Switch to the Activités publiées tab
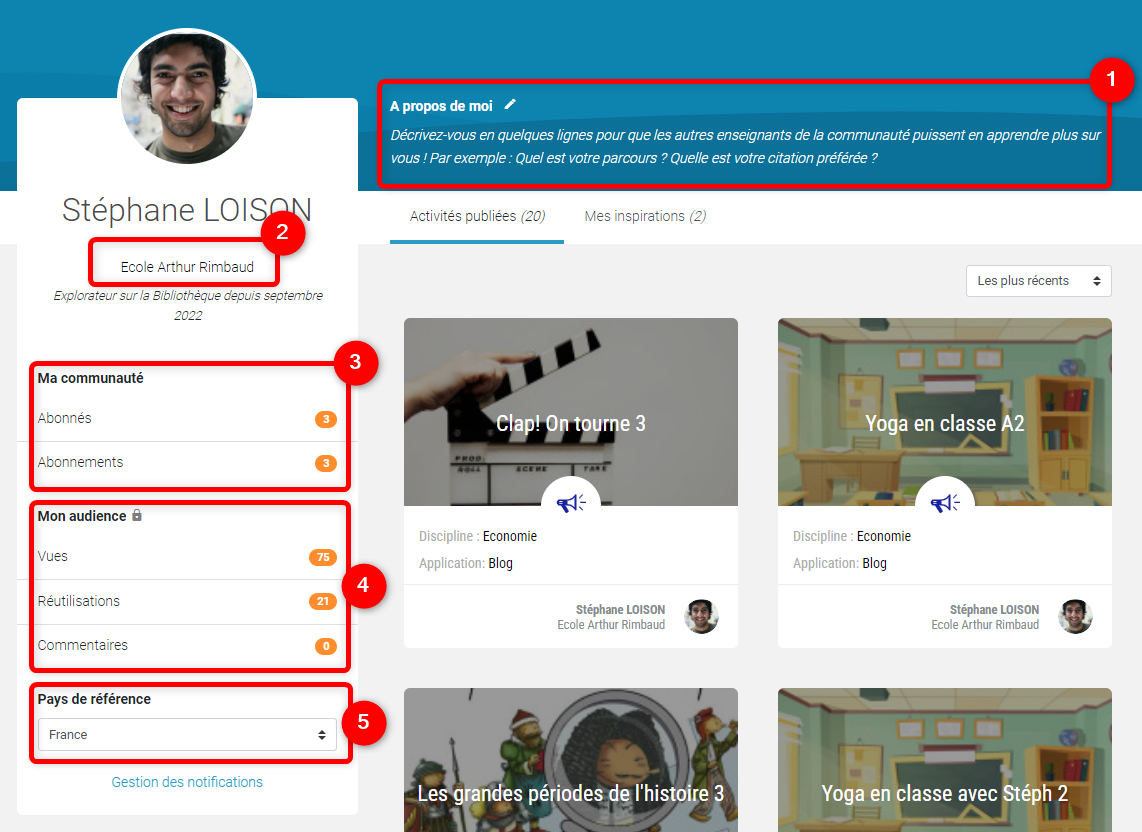The width and height of the screenshot is (1142, 832). click(477, 216)
